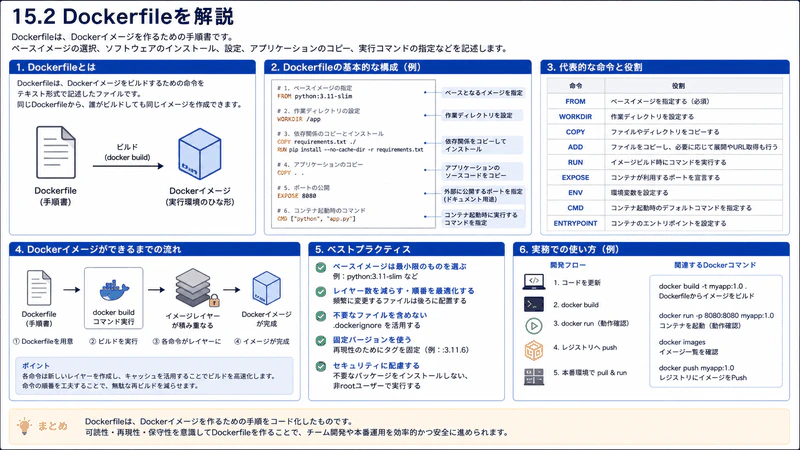Click the 作業ディレクトリを設定 annotation label

(x=483, y=116)
